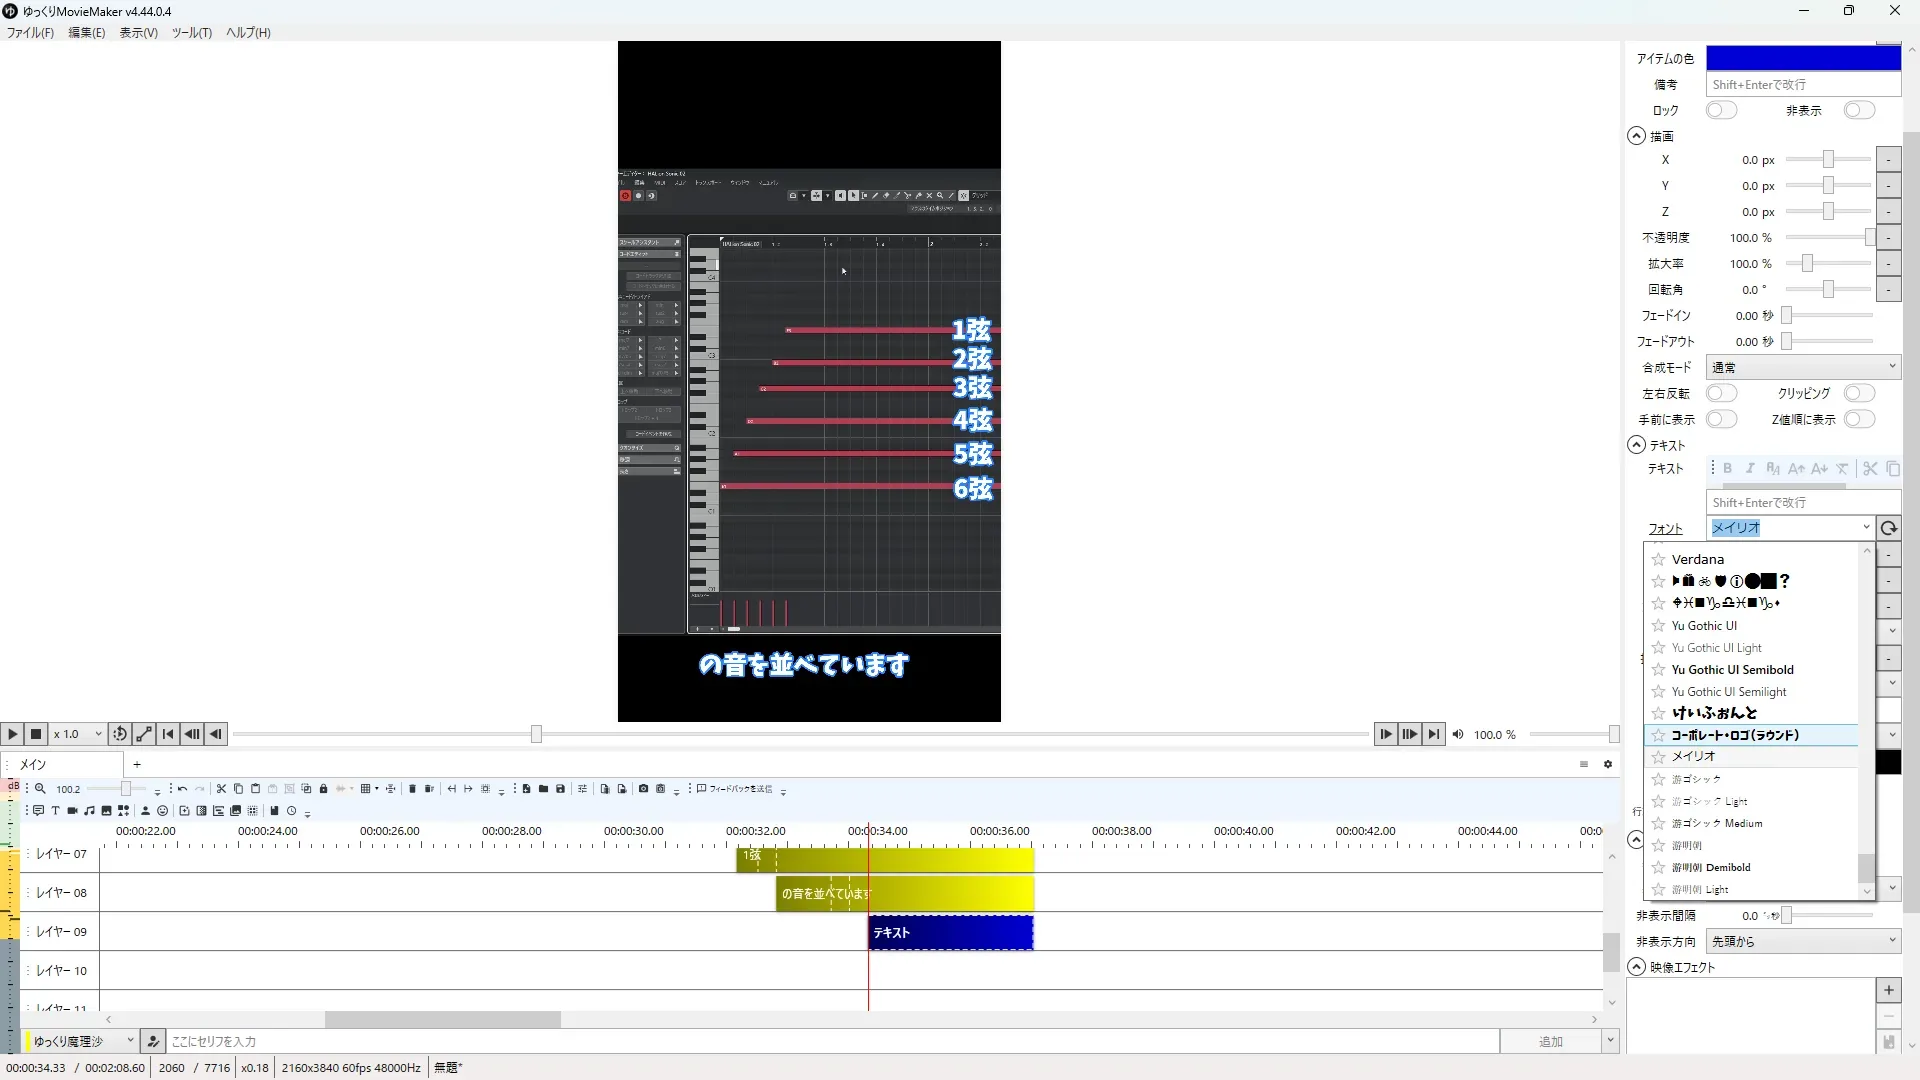Image resolution: width=1920 pixels, height=1080 pixels.
Task: Click the timeline settings gear icon
Action: pyautogui.click(x=1608, y=764)
